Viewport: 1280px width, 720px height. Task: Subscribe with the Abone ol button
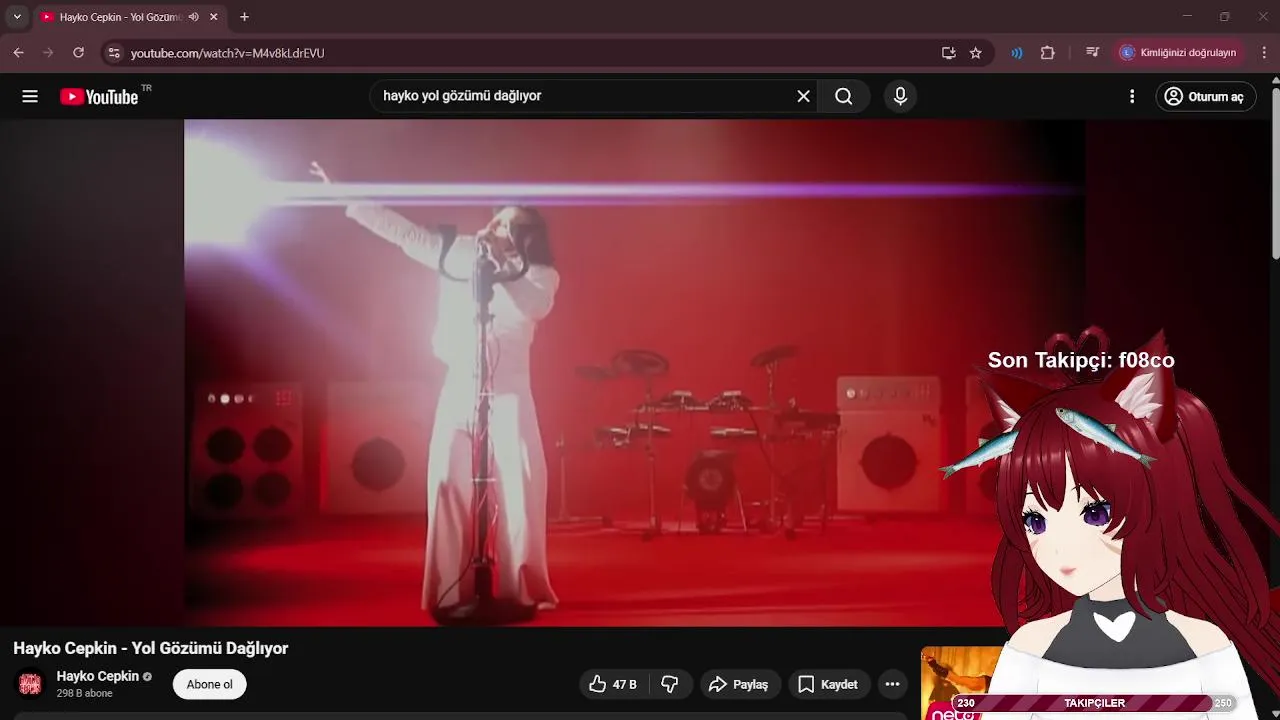(x=209, y=684)
